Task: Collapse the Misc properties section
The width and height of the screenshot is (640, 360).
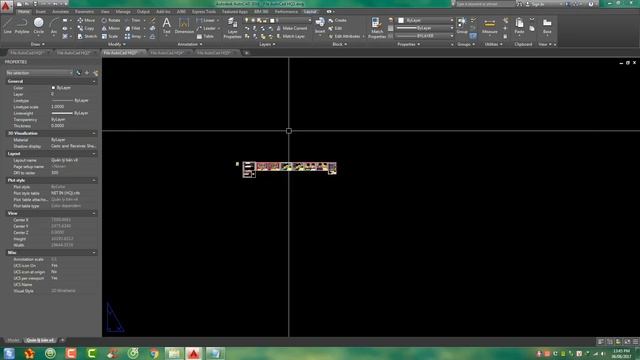Action: [x=94, y=253]
